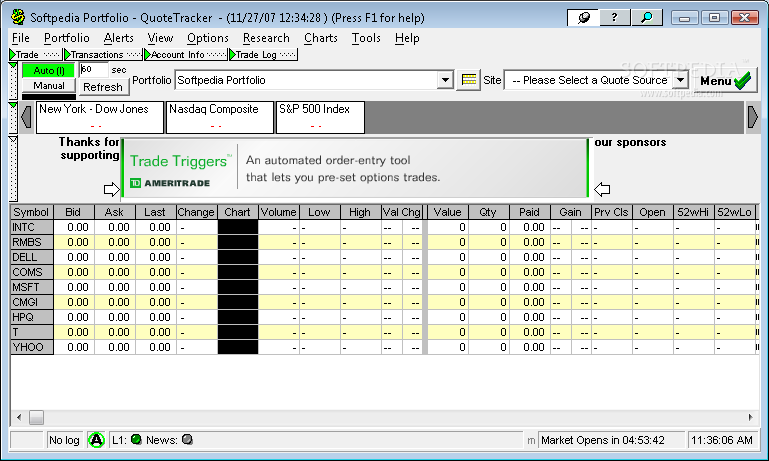Open the Research menu

266,38
